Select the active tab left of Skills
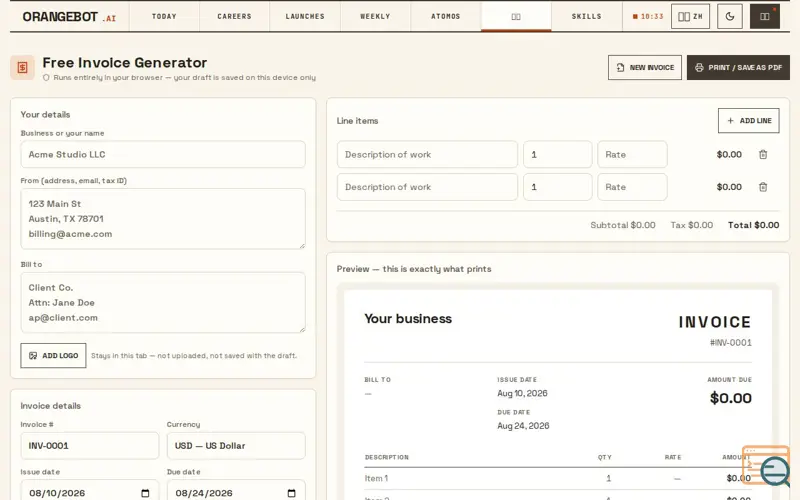The width and height of the screenshot is (800, 500). click(516, 16)
